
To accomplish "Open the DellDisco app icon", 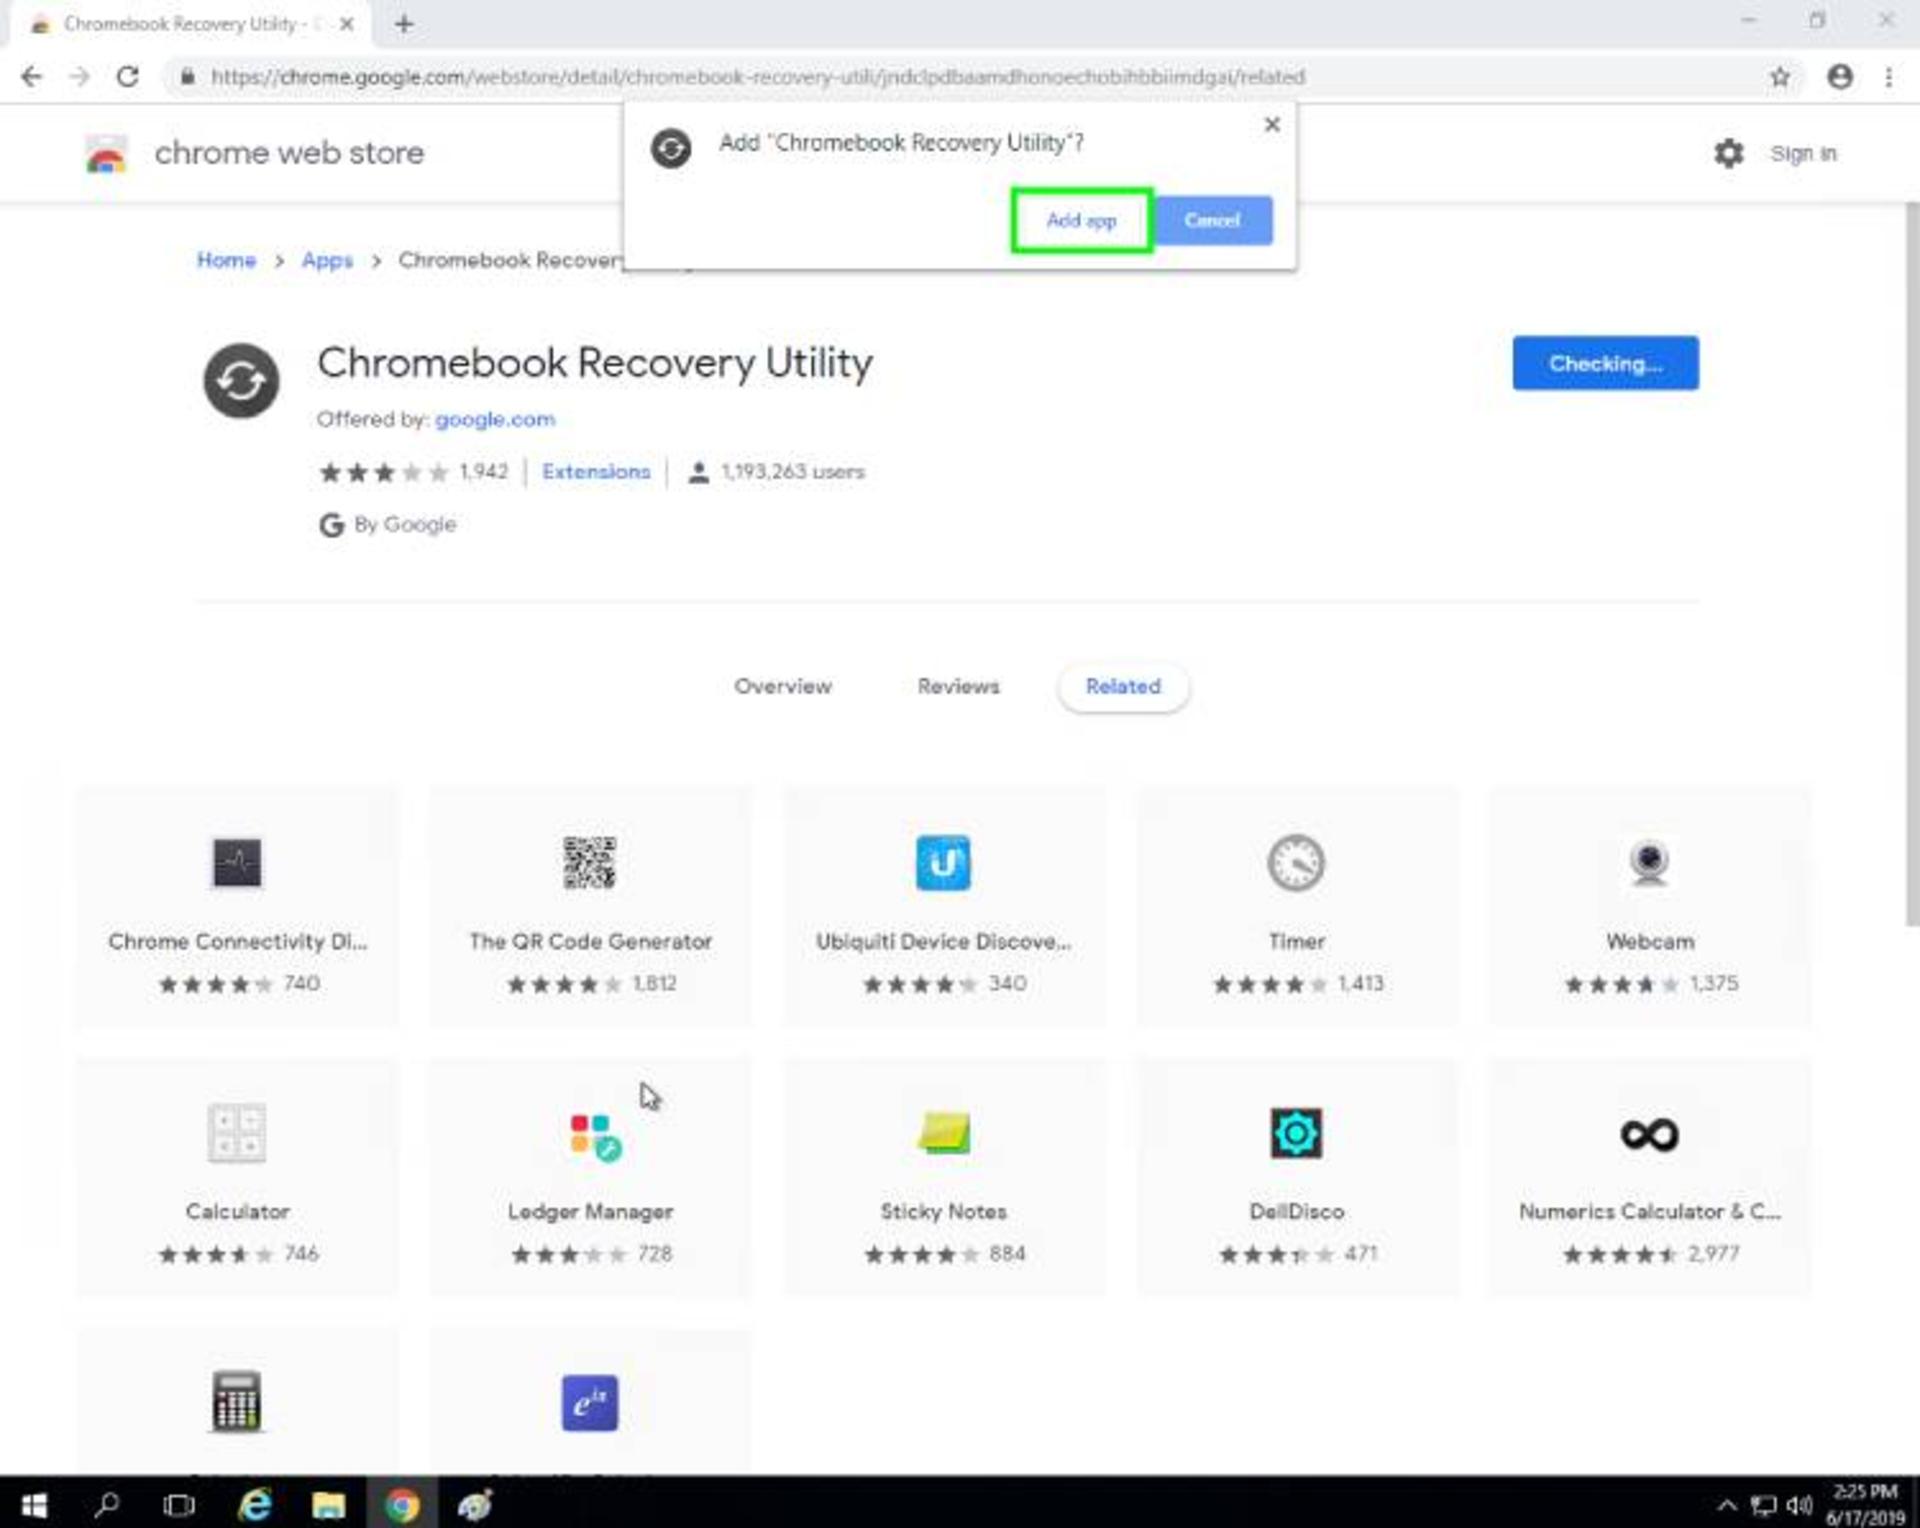I will coord(1296,1133).
